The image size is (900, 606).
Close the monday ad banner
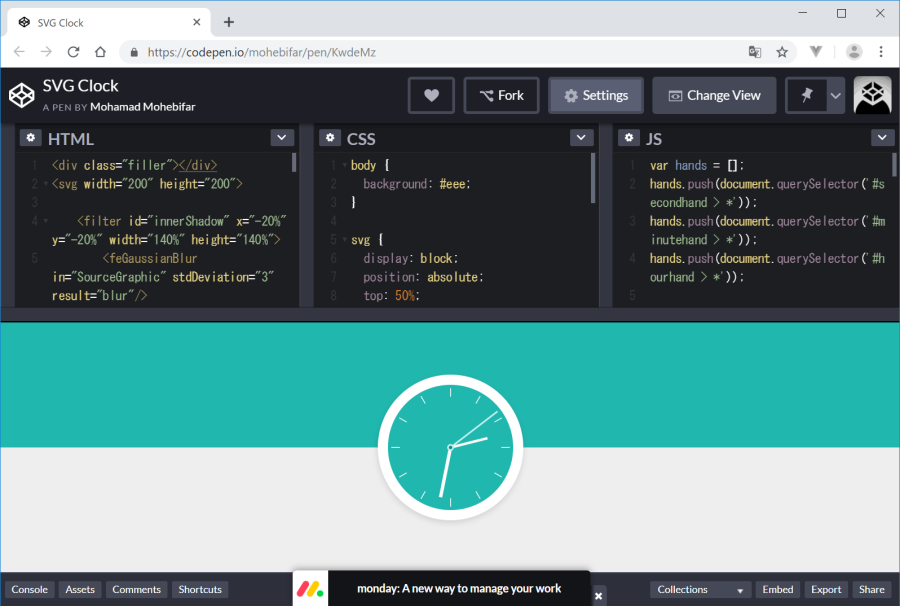click(599, 596)
